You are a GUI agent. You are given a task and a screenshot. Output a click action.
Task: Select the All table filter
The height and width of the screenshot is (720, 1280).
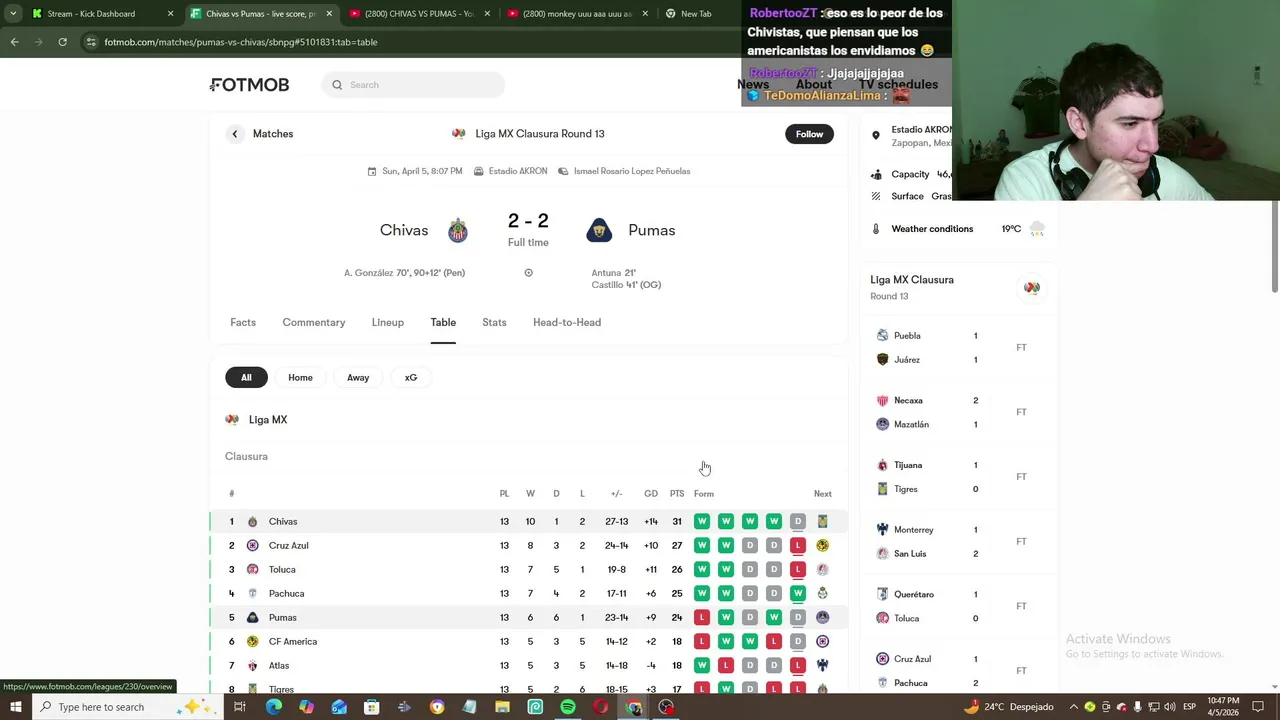246,378
